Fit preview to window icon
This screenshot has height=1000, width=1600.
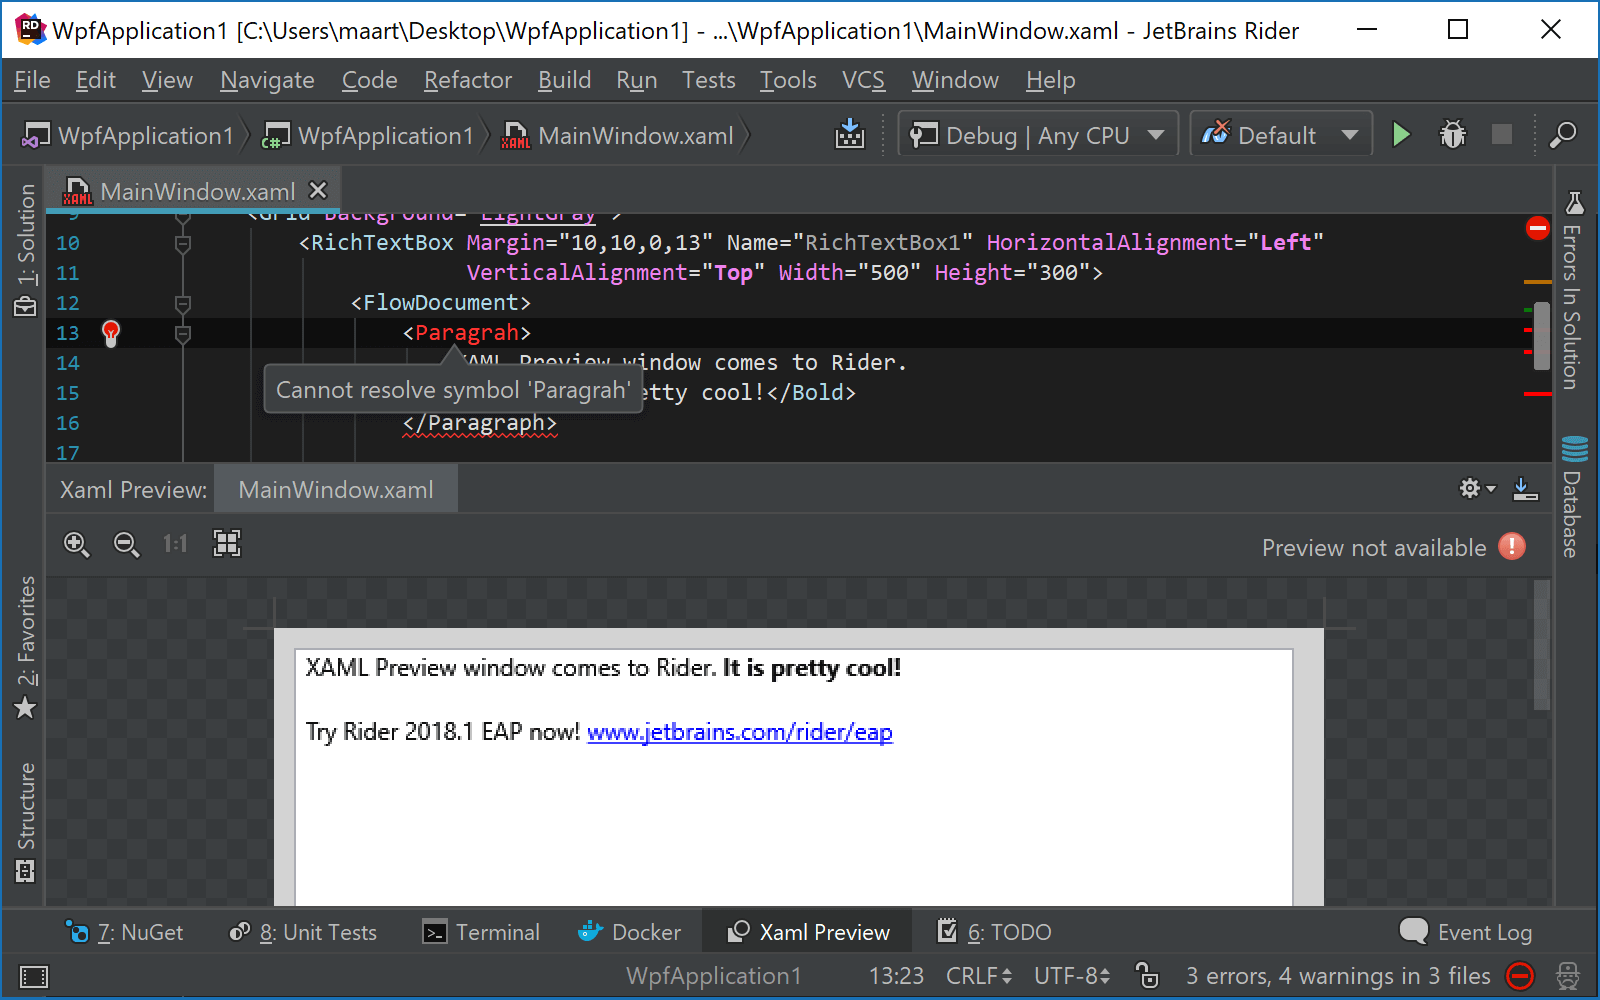coord(227,543)
